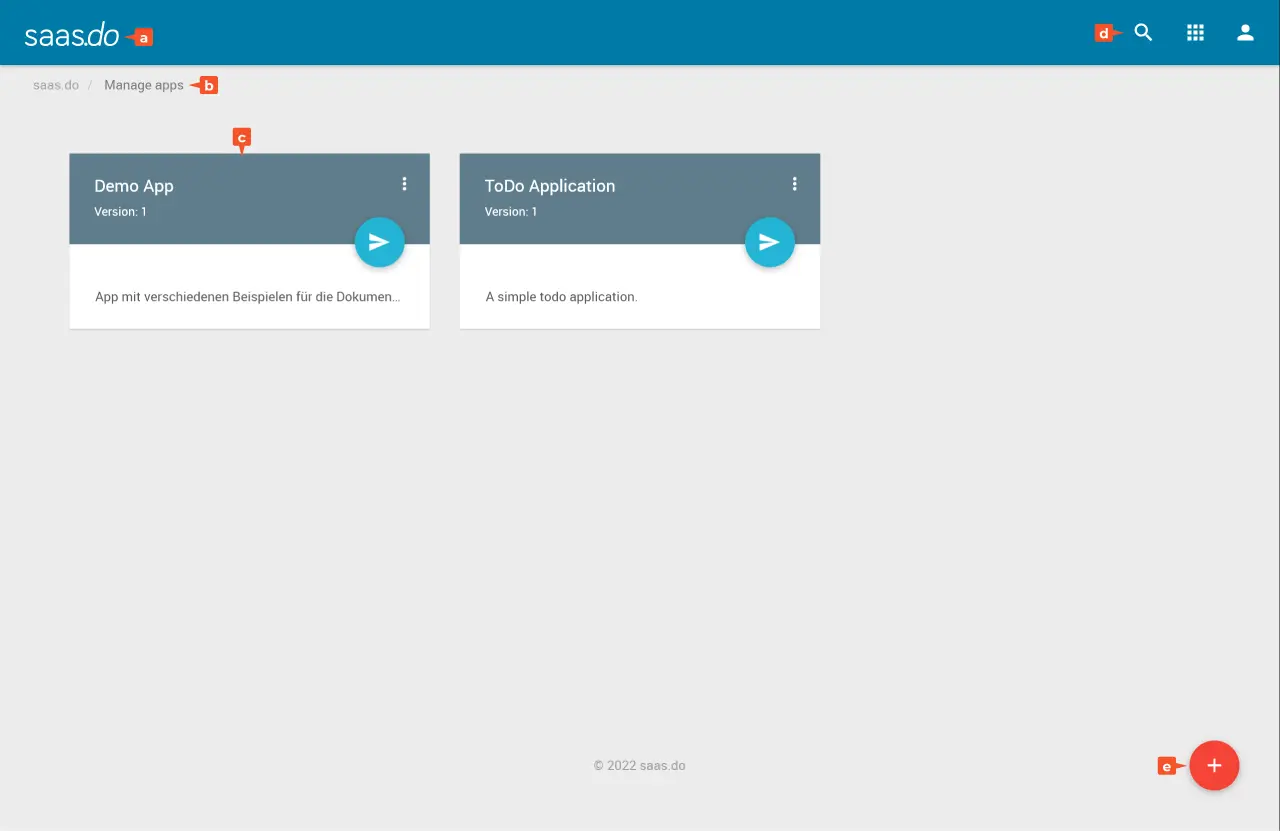Launch Demo App with its paper-plane button
Viewport: 1280px width, 831px height.
(379, 242)
